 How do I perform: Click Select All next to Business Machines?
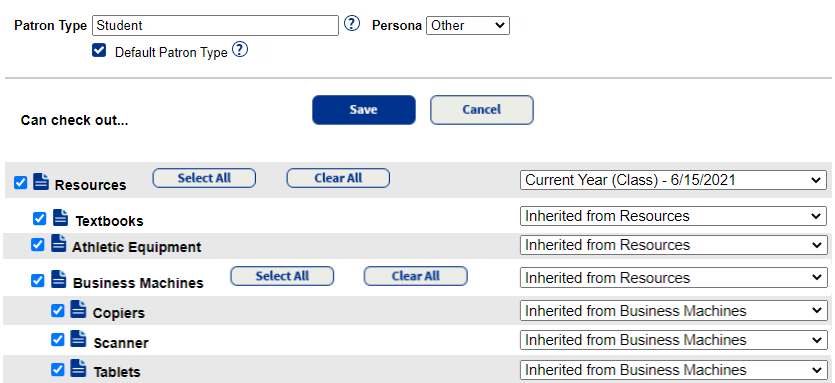282,276
